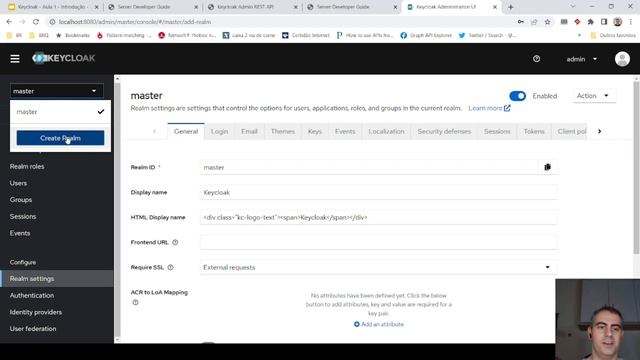The image size is (640, 360).
Task: Open the help question mark icon
Action: pos(536,59)
